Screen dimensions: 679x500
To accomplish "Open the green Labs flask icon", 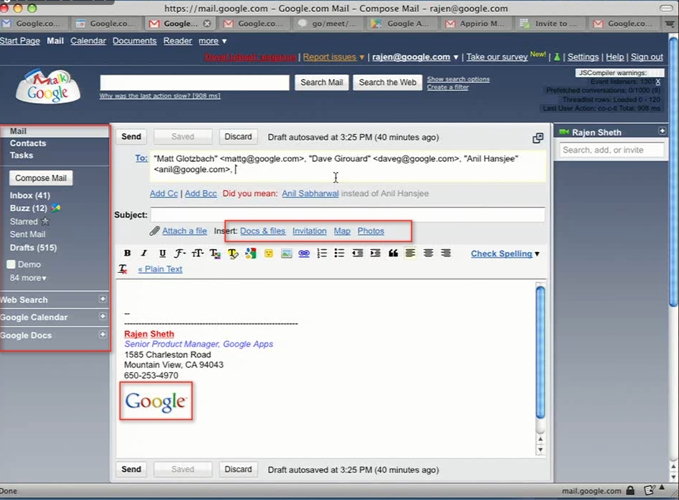I will pyautogui.click(x=557, y=57).
